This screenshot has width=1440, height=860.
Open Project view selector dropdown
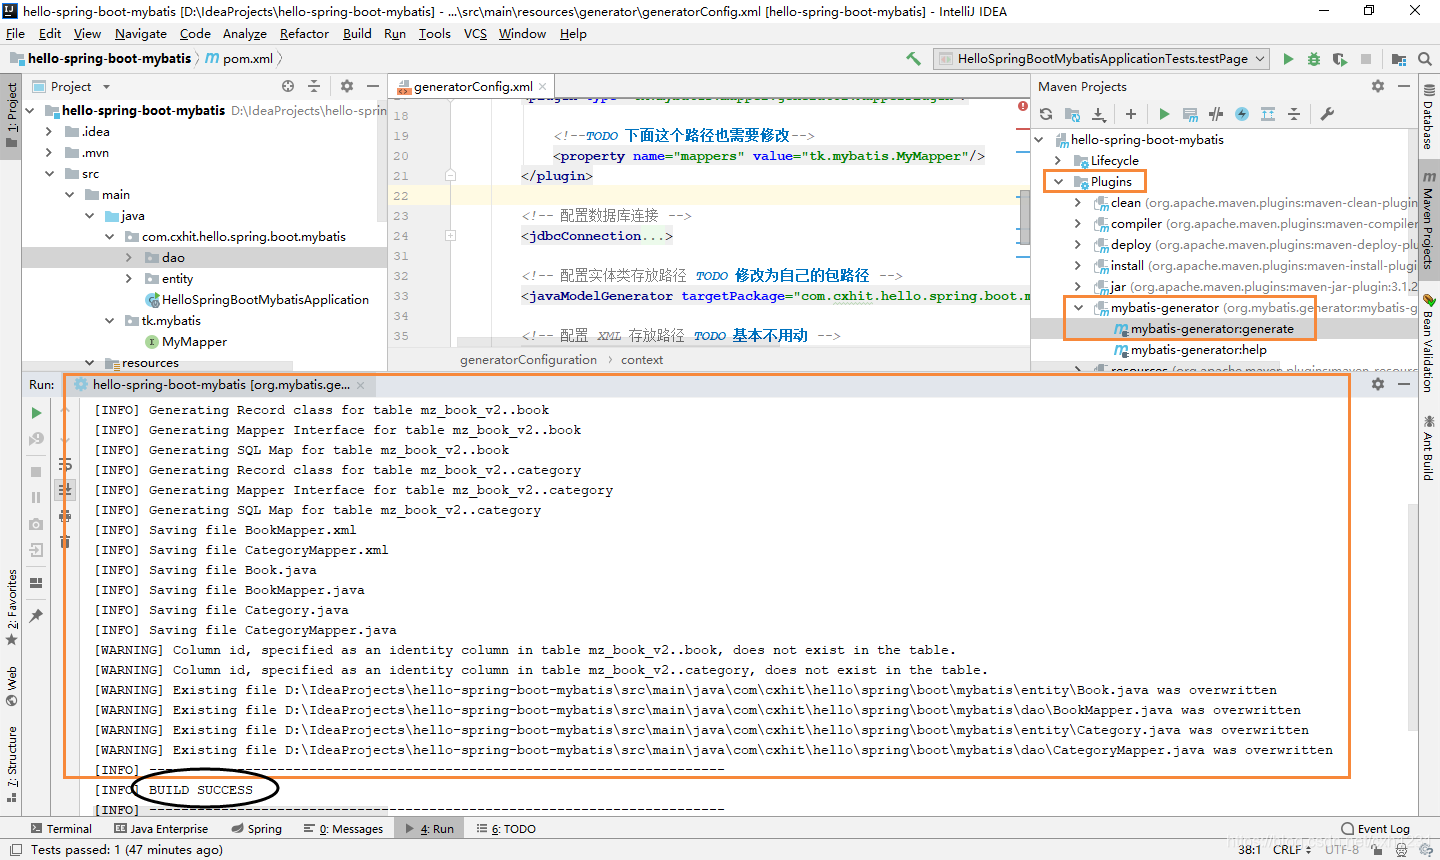(71, 87)
